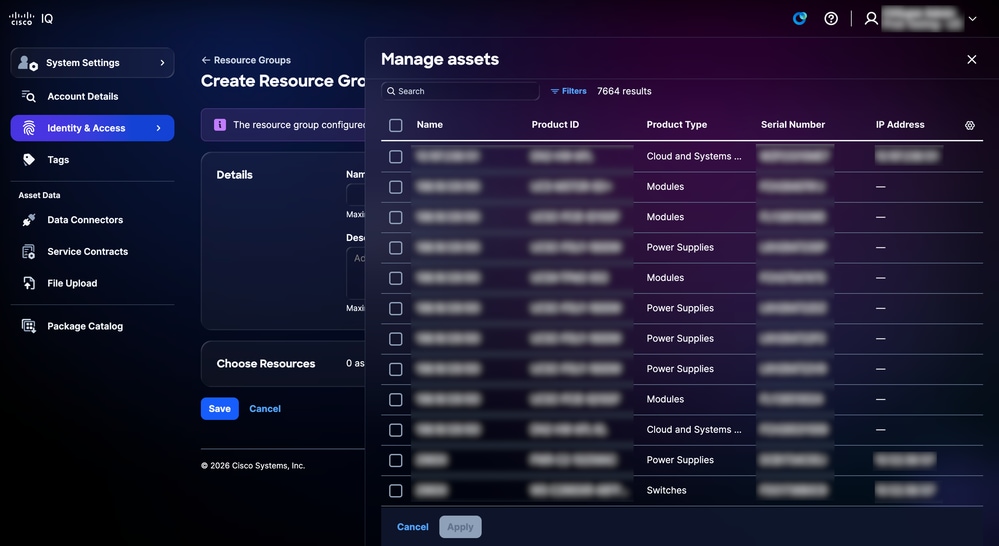Click the Choose Resources section heading
The height and width of the screenshot is (546, 999).
coord(266,364)
